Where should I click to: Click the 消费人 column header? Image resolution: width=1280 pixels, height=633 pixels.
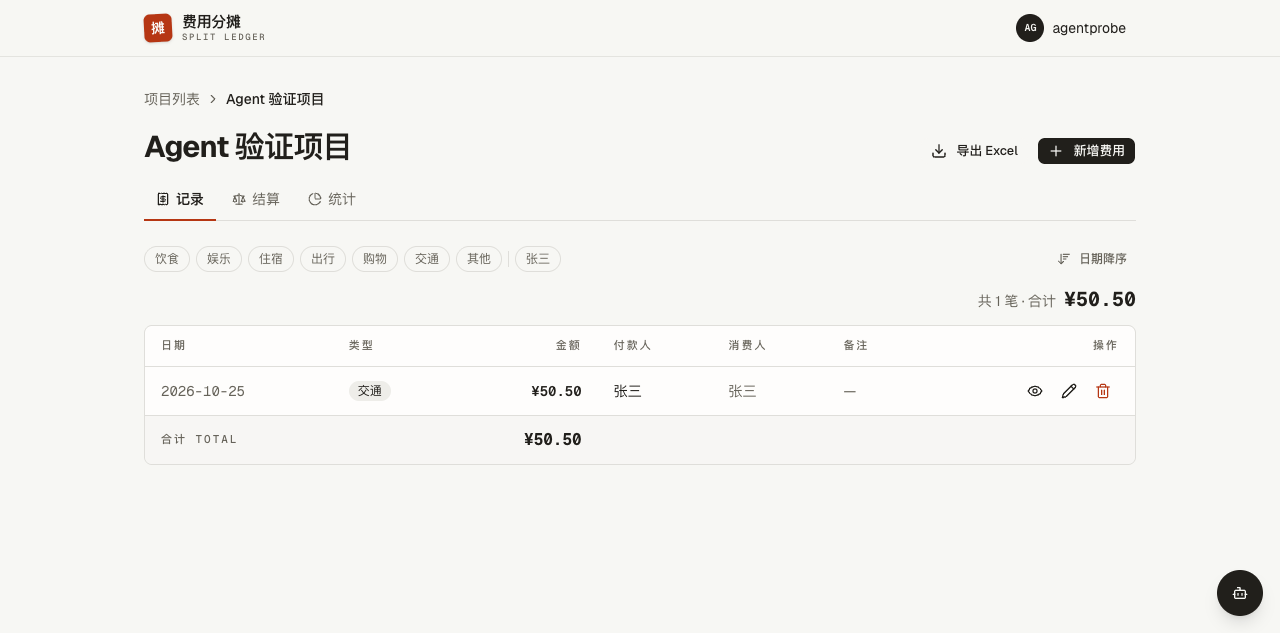(x=747, y=345)
